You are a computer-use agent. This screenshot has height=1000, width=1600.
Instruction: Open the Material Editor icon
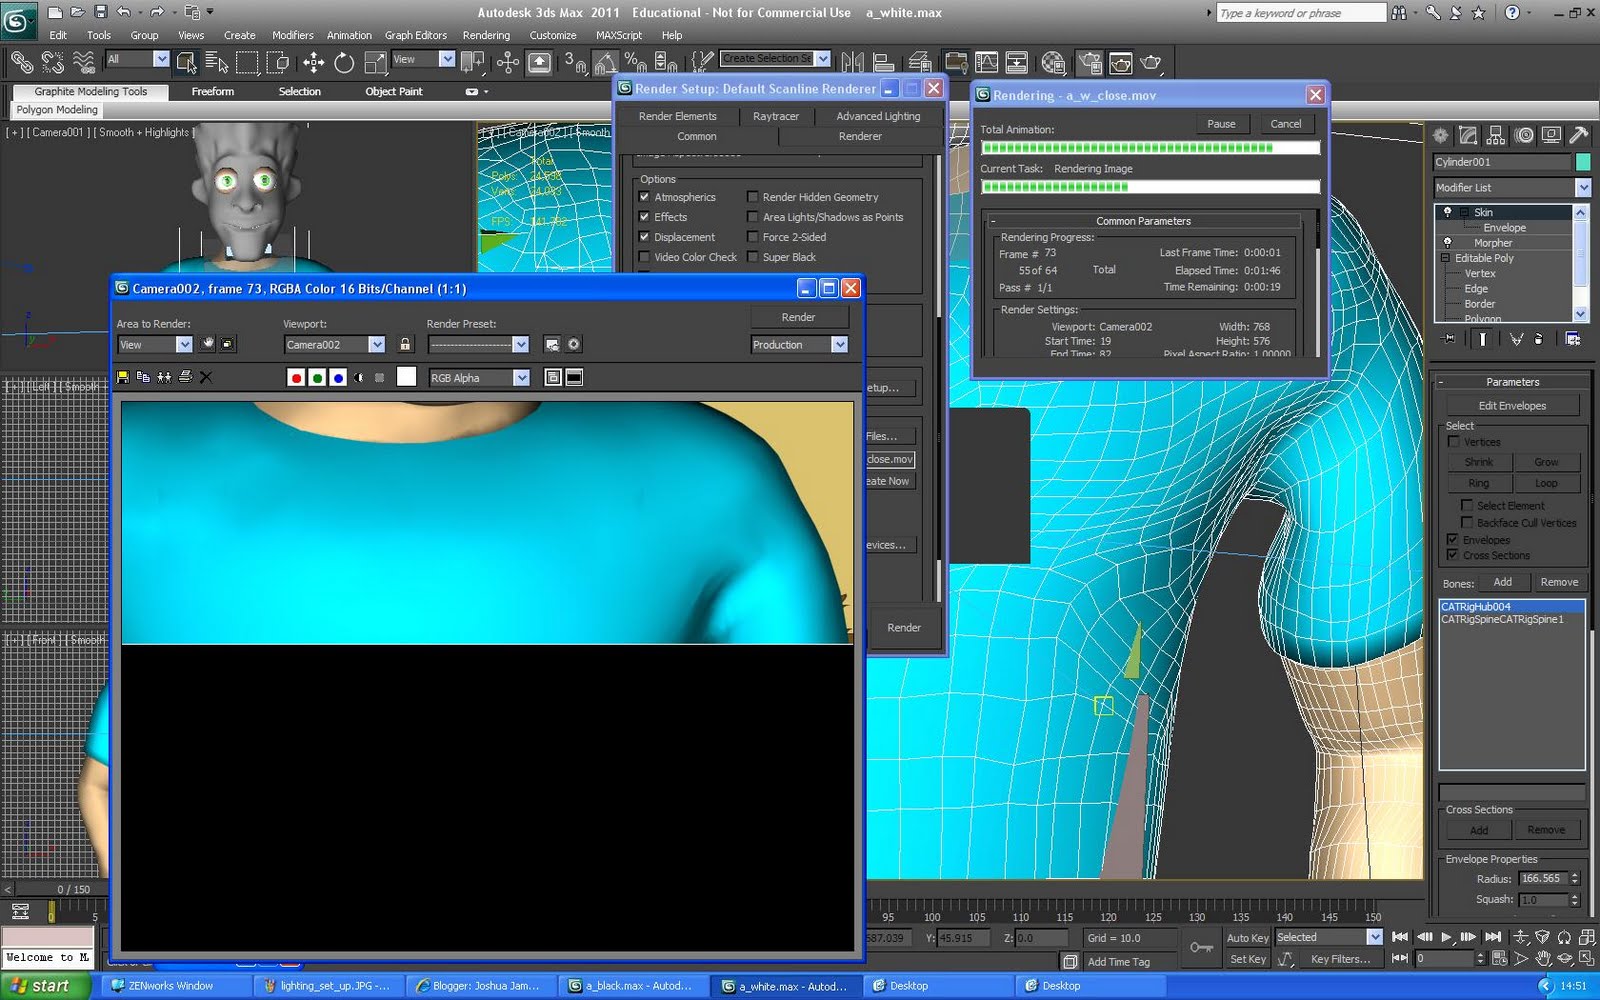pos(1053,63)
